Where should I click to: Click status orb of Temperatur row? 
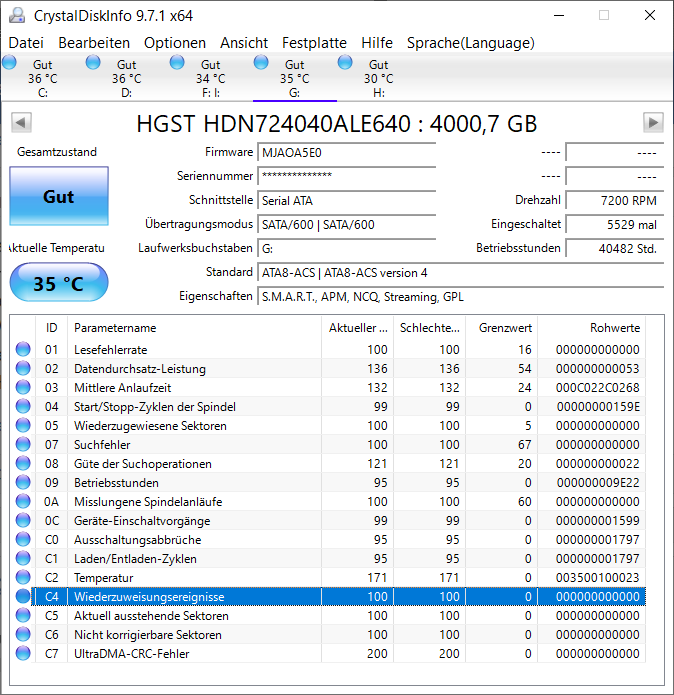point(23,577)
